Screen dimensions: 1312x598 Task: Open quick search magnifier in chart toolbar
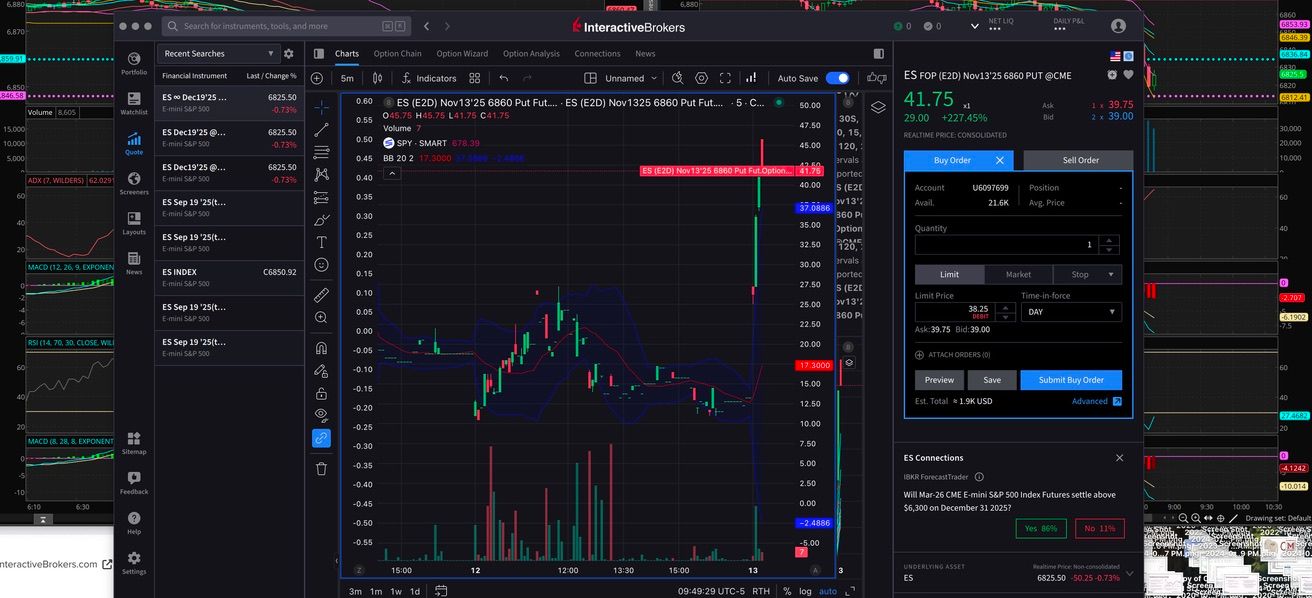[x=677, y=78]
